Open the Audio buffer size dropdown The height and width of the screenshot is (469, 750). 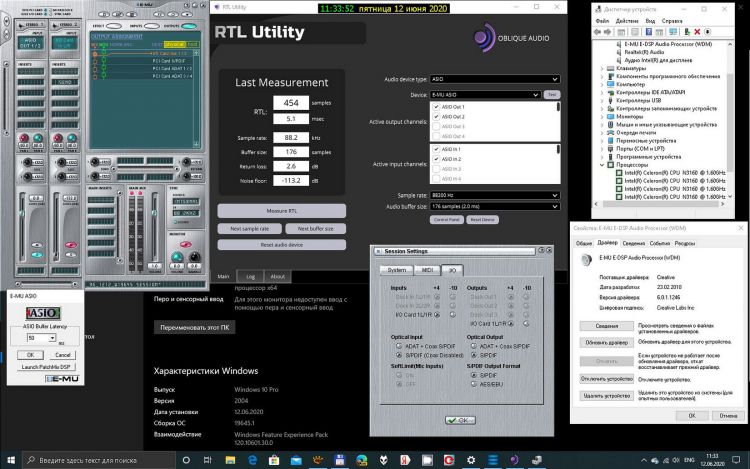(x=495, y=207)
